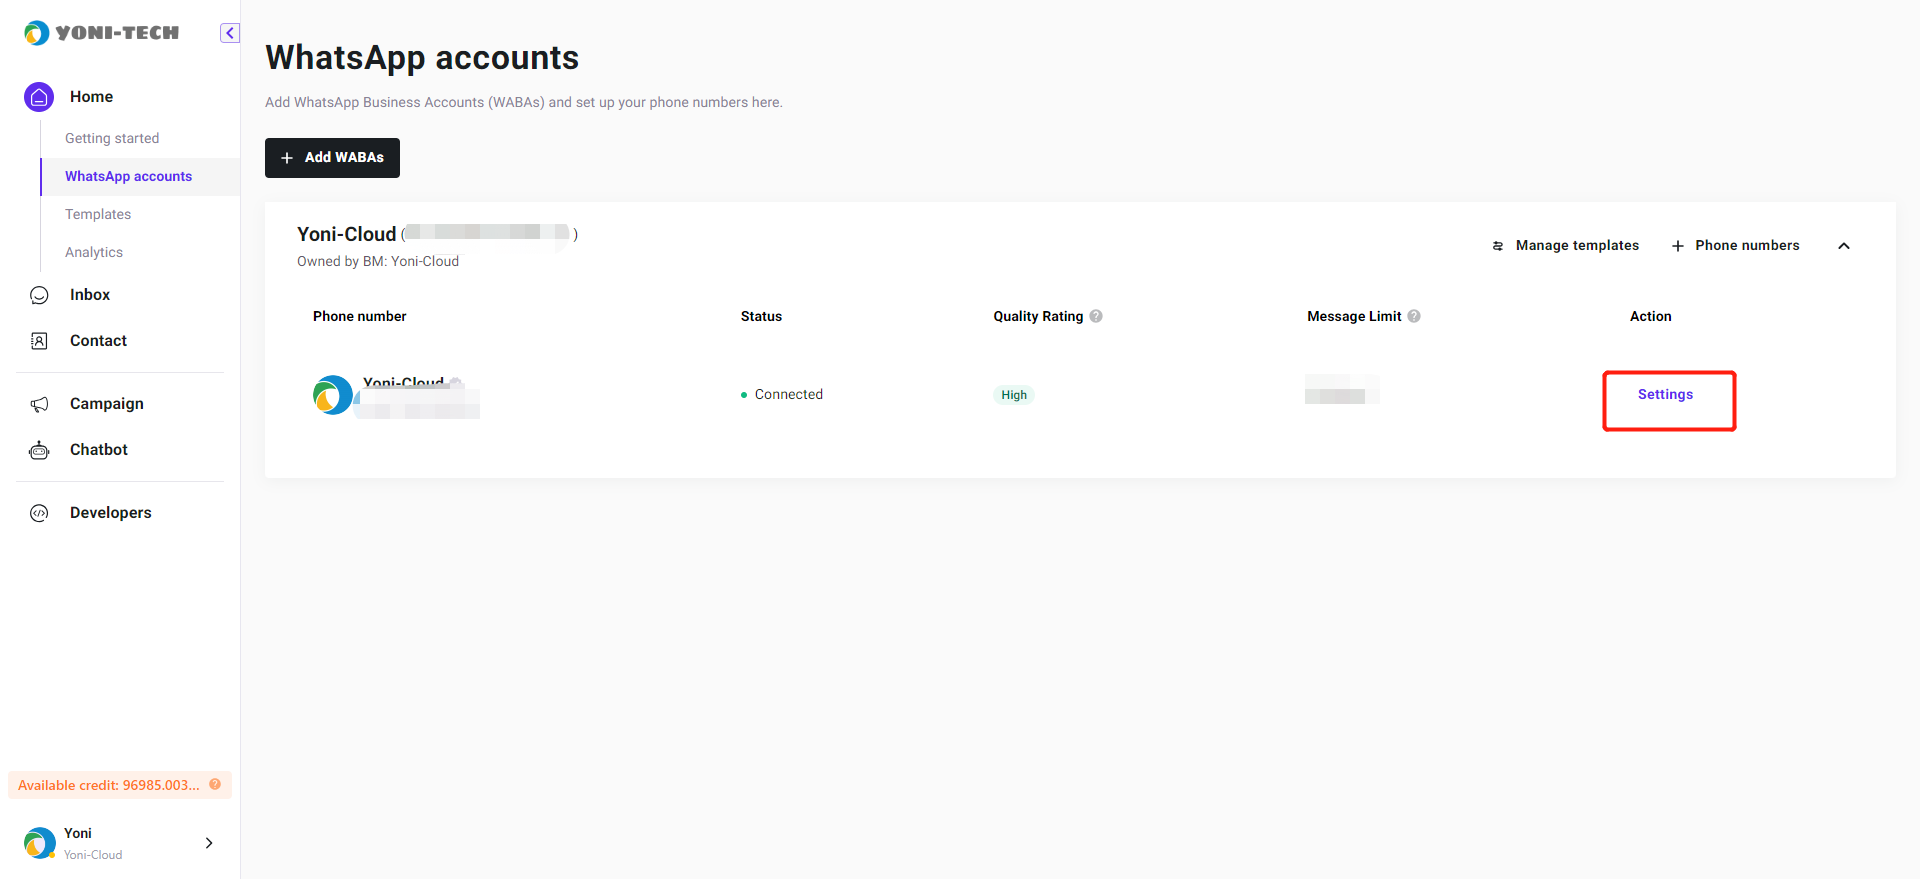
Task: Go to Inbox
Action: [x=90, y=295]
